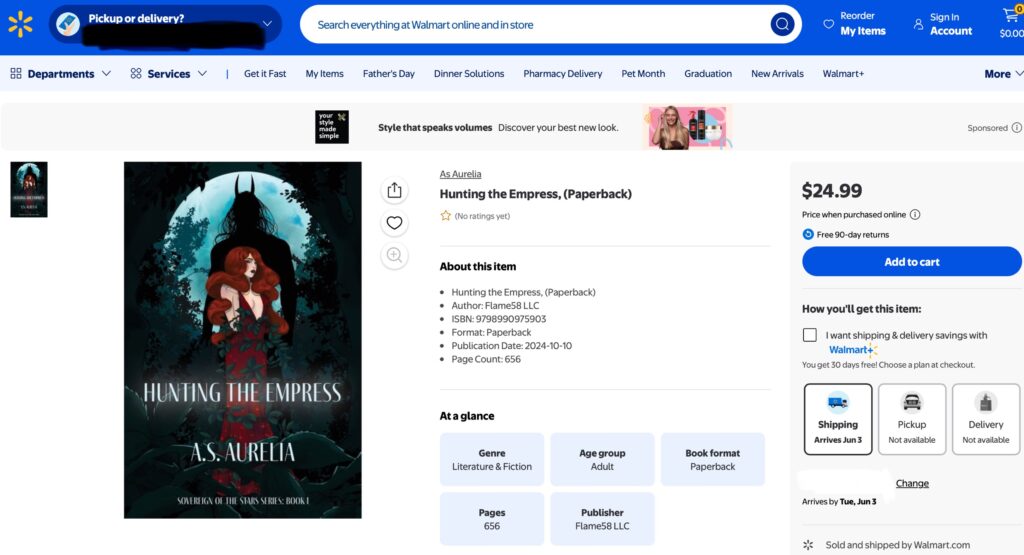Open New Arrivals
Screen dimensions: 1024x555
click(777, 74)
